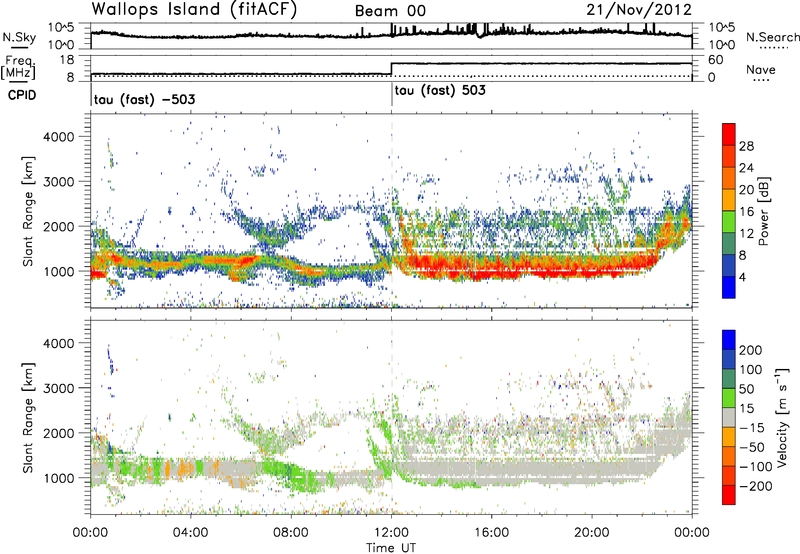Image resolution: width=800 pixels, height=554 pixels.
Task: Pick the light green 12-16 dB Power swatch
Action: pos(729,222)
